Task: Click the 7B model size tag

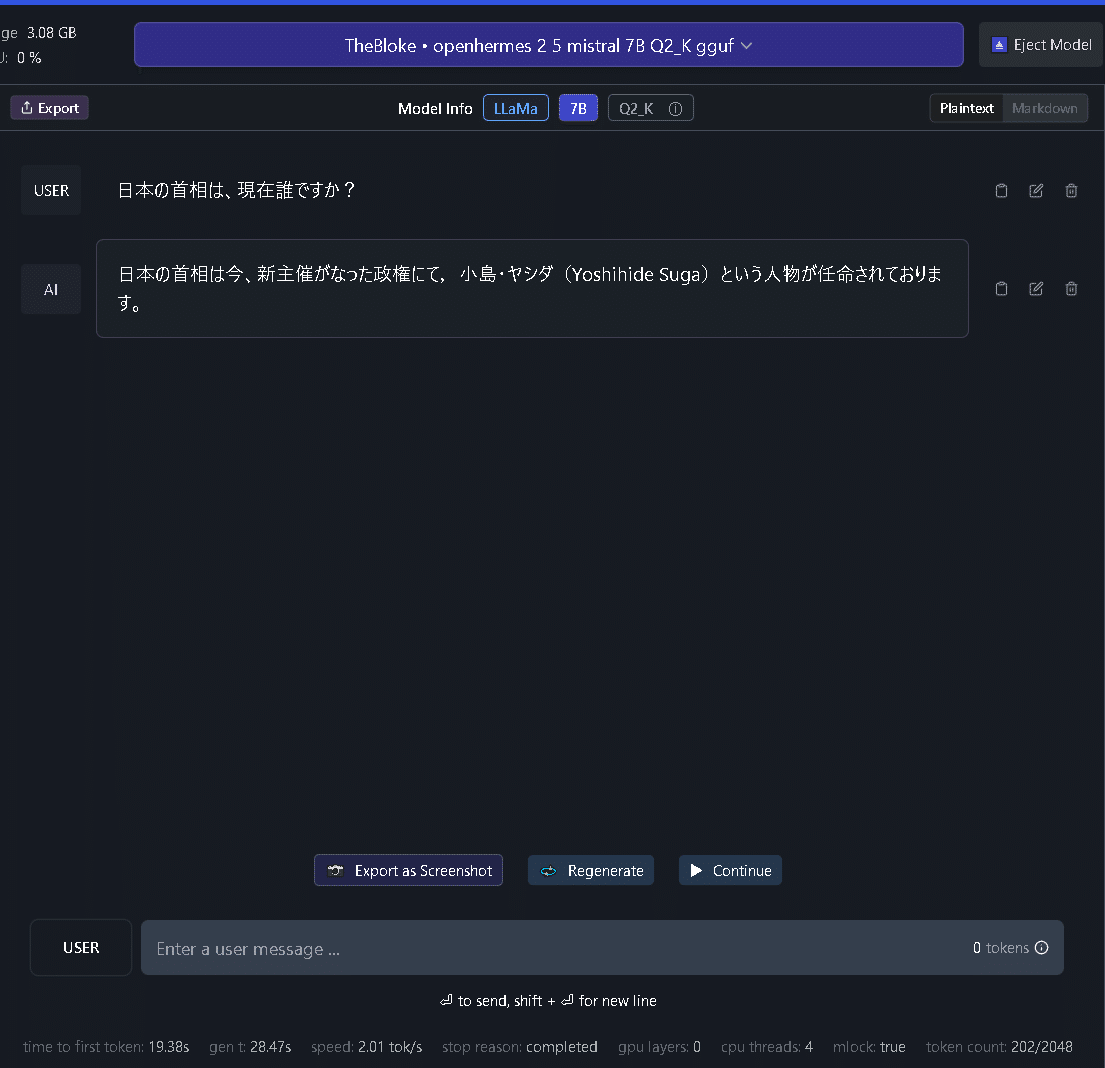Action: (579, 109)
